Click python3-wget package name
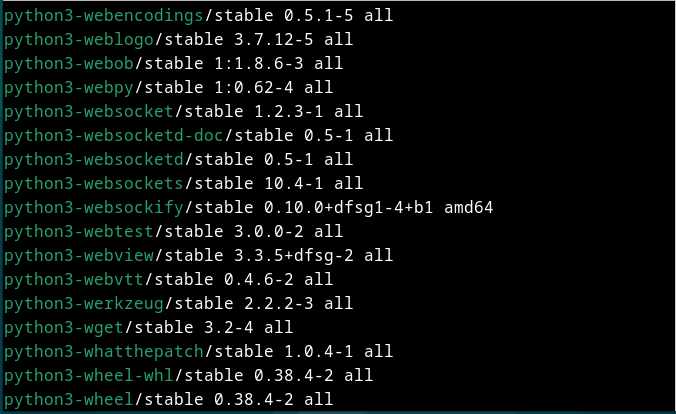The image size is (676, 414). click(64, 328)
